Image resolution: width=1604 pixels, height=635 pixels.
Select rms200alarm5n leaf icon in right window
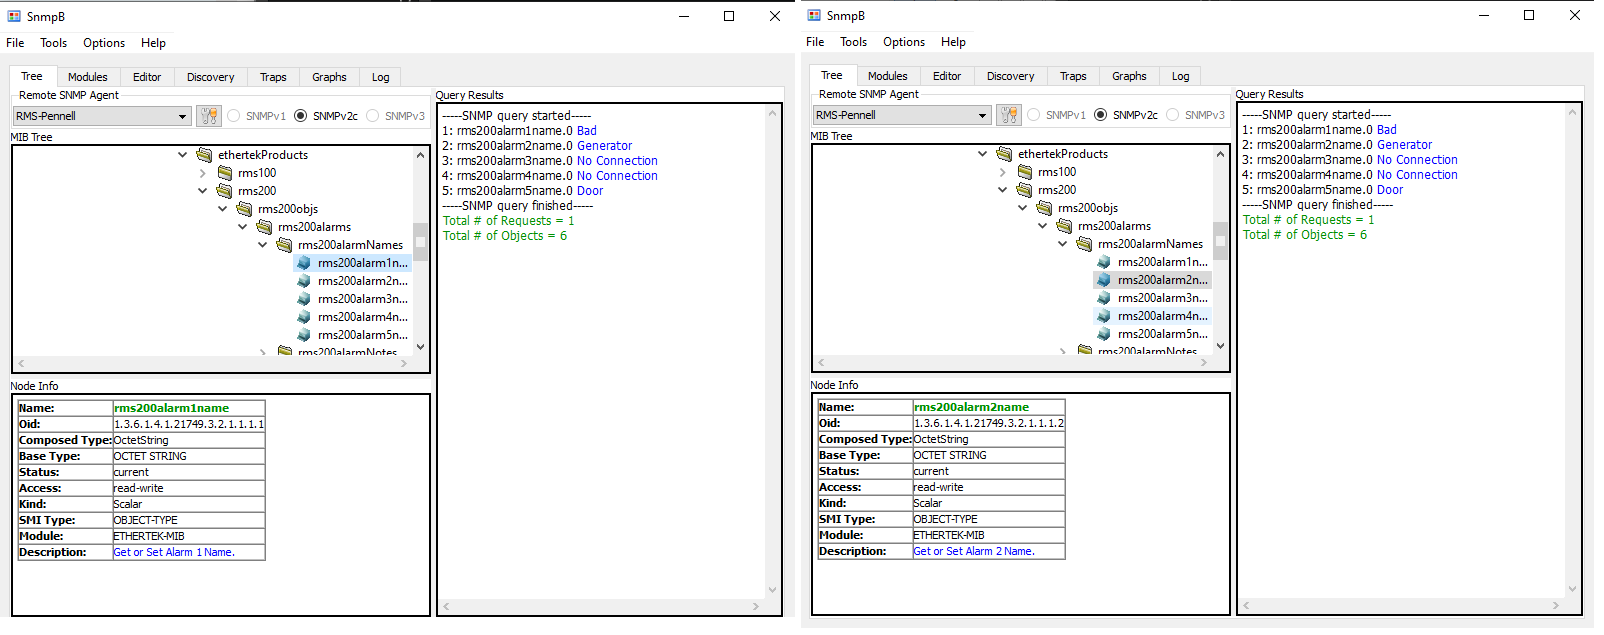pos(1104,334)
